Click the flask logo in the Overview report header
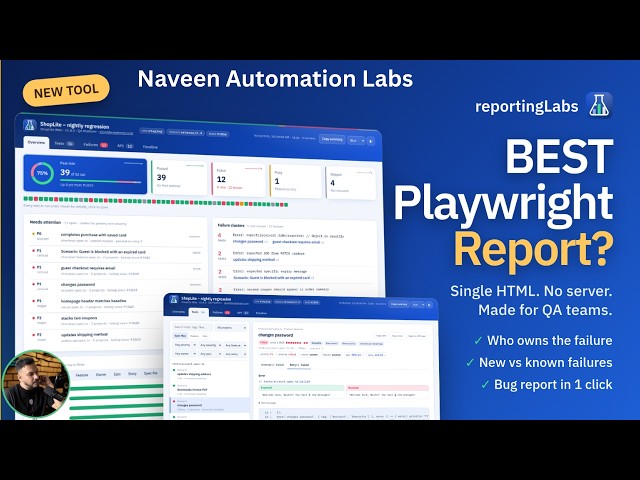Screen dimensions: 640x480 point(29,125)
